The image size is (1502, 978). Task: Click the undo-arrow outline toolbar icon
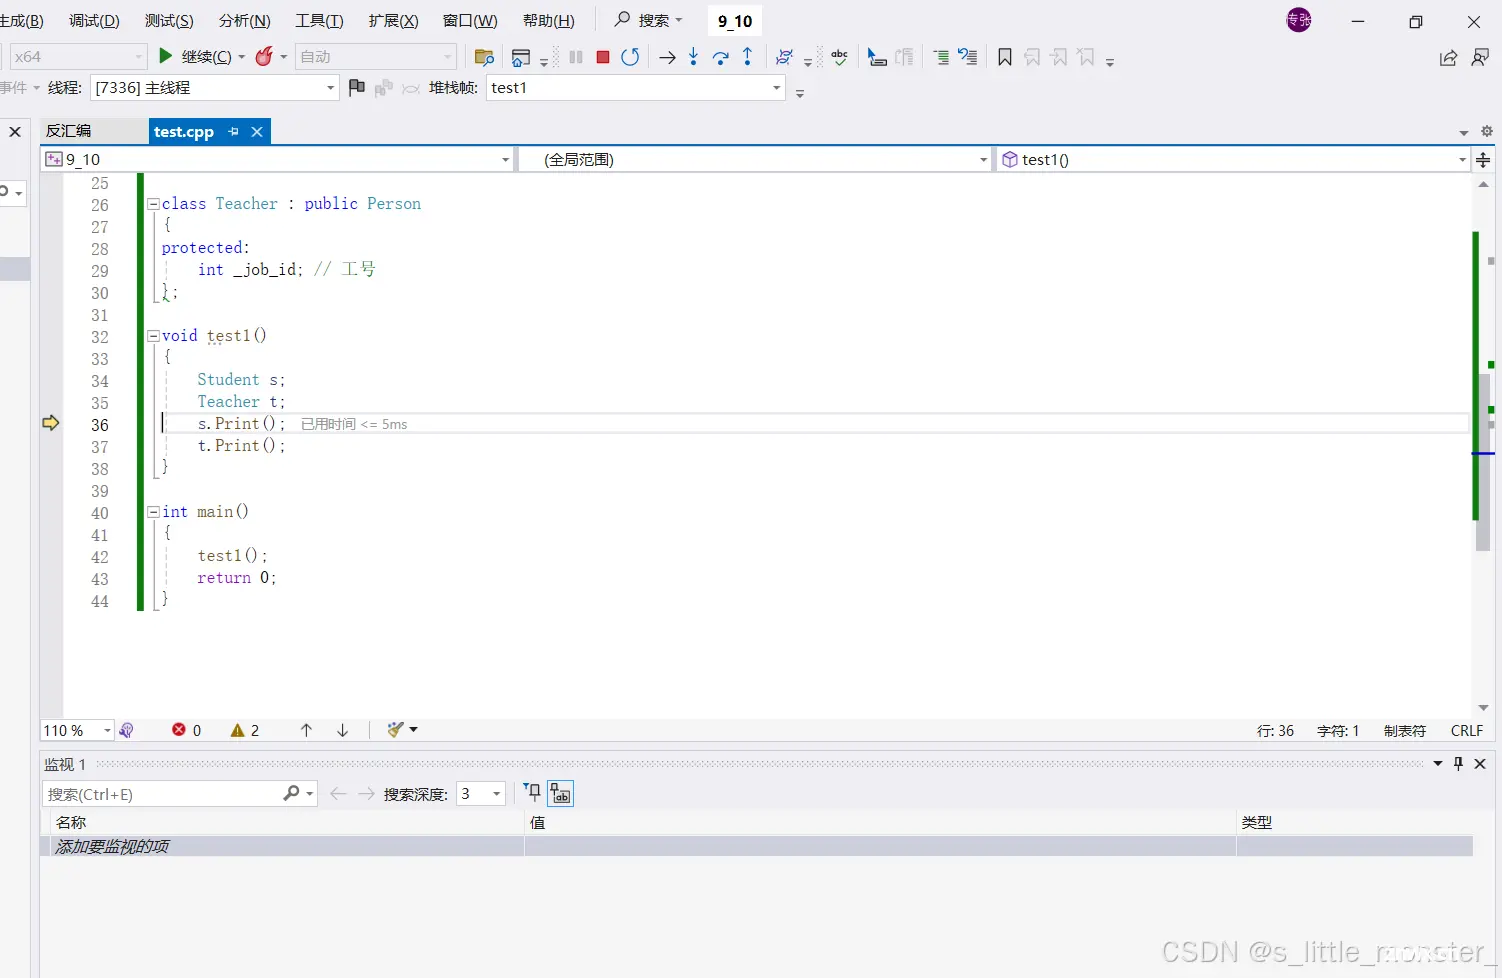[x=968, y=57]
